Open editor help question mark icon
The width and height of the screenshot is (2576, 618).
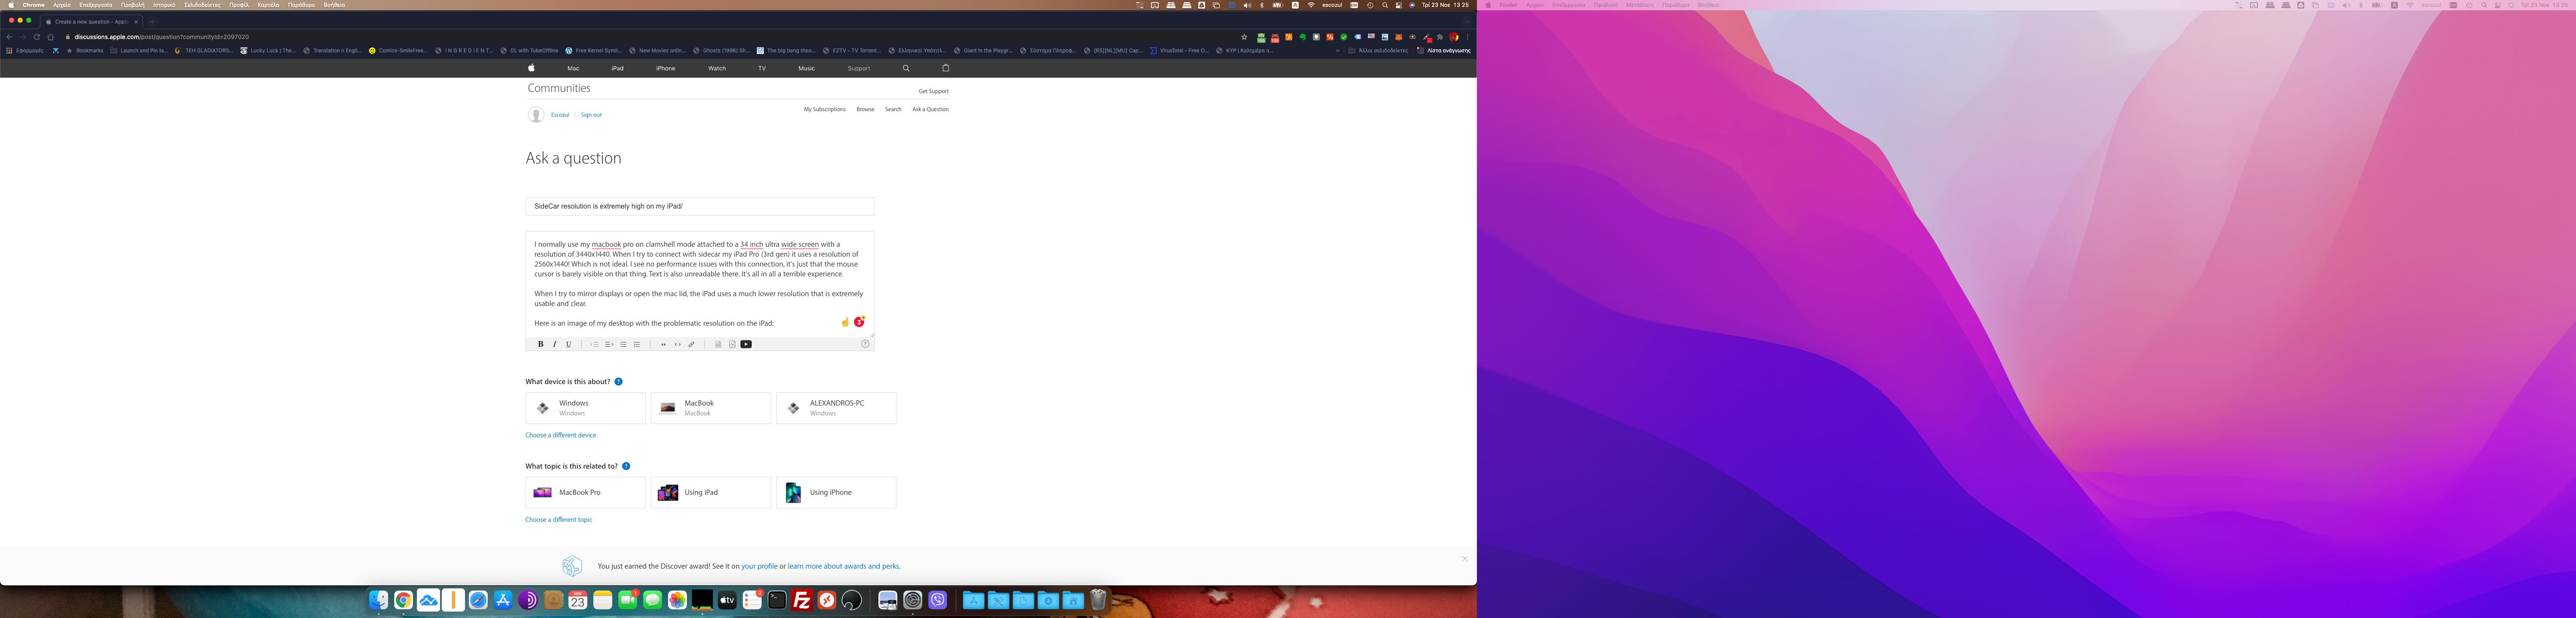click(x=865, y=344)
